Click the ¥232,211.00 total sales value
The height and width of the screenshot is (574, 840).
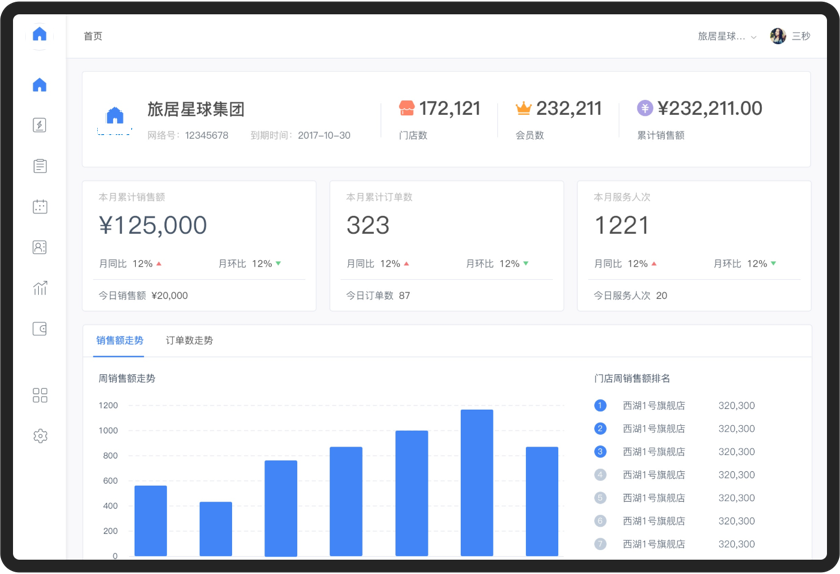coord(710,108)
